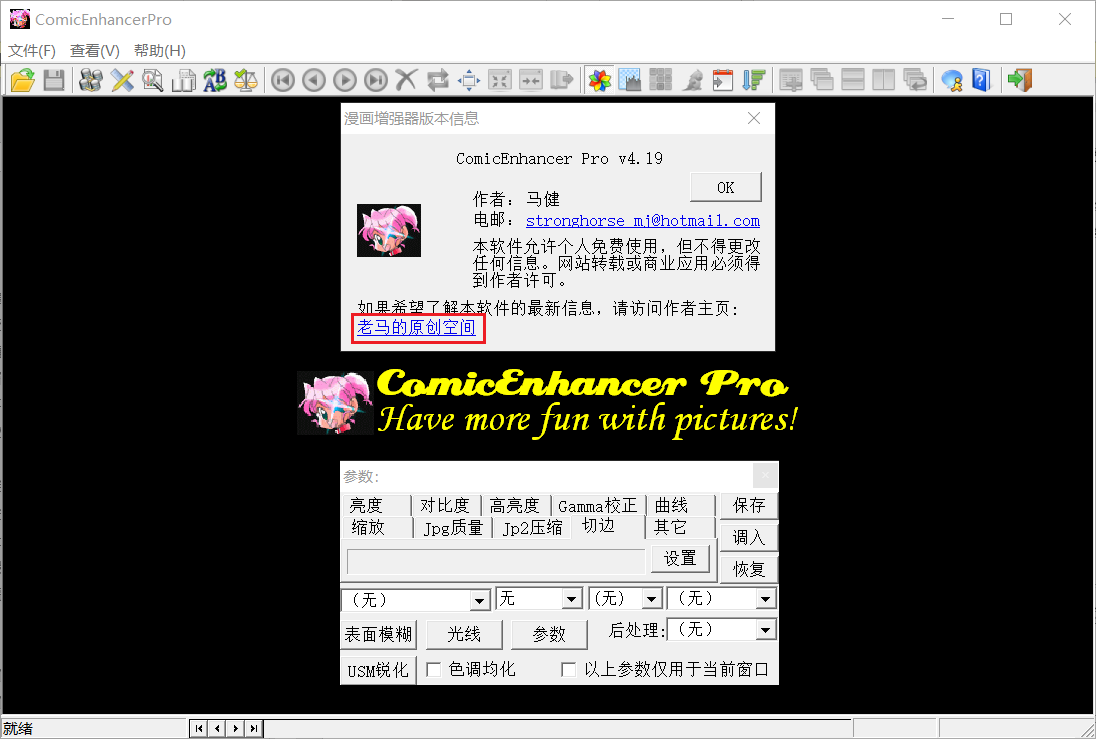Switch to the Jpg质量 tab
The width and height of the screenshot is (1096, 739).
(x=453, y=527)
